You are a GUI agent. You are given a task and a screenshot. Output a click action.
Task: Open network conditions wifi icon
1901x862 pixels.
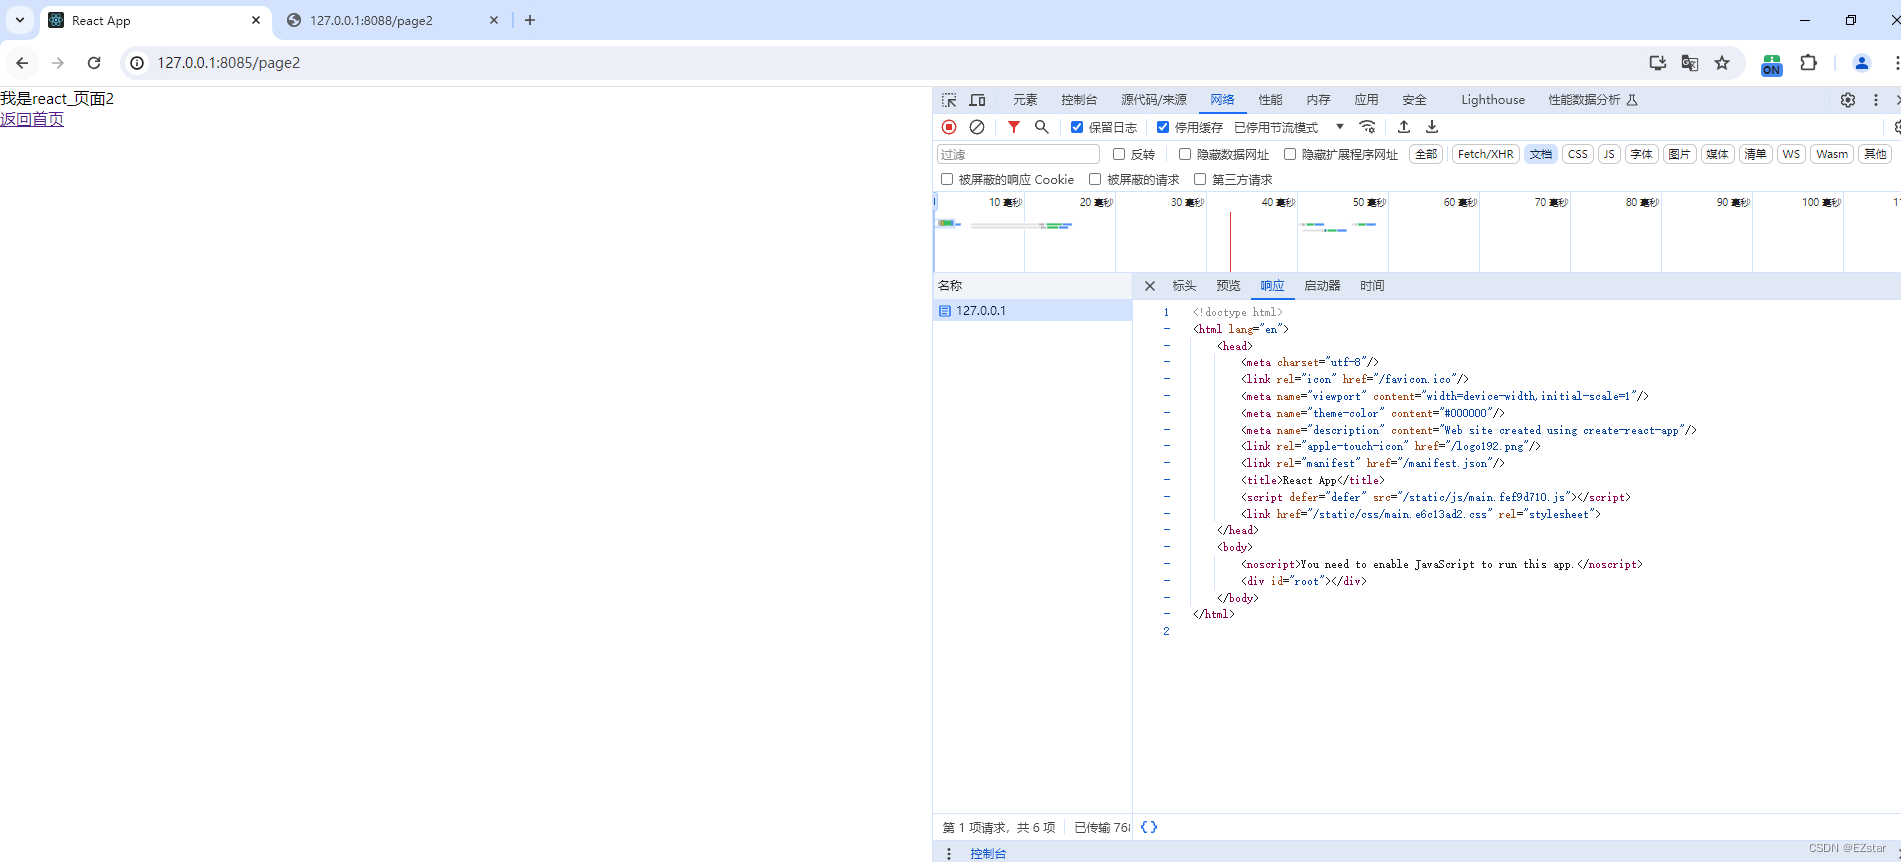1367,127
